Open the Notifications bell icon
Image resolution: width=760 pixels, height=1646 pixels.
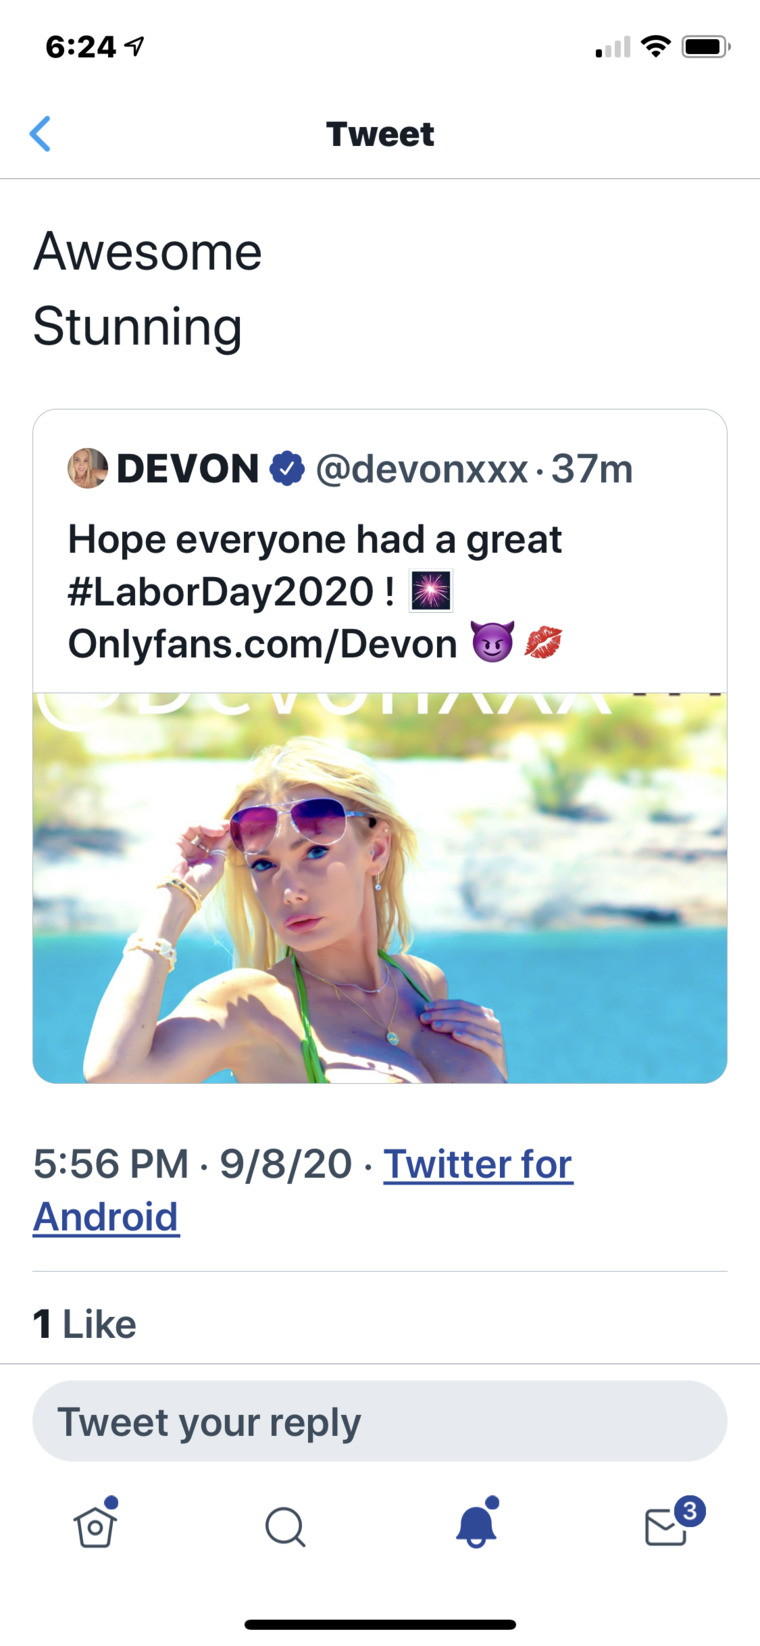point(475,1527)
